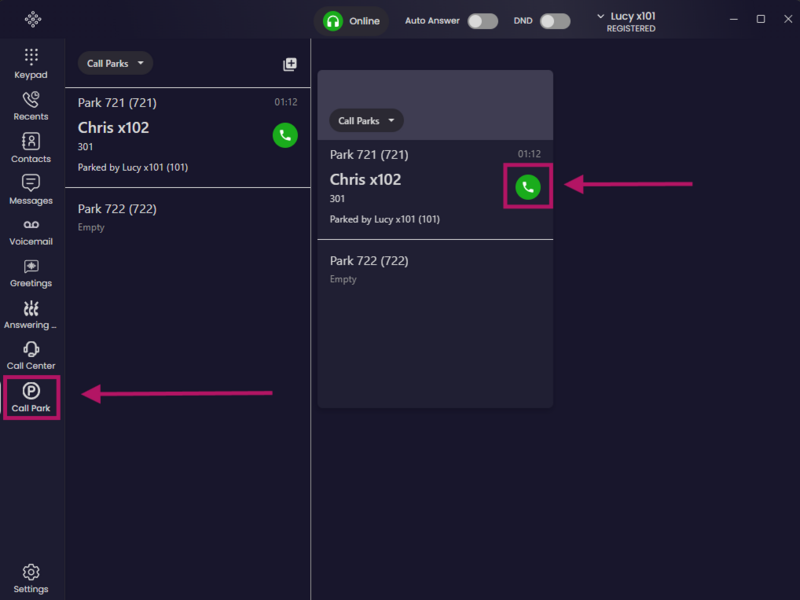Add a new panel with the plus icon
The image size is (800, 600).
coord(290,64)
